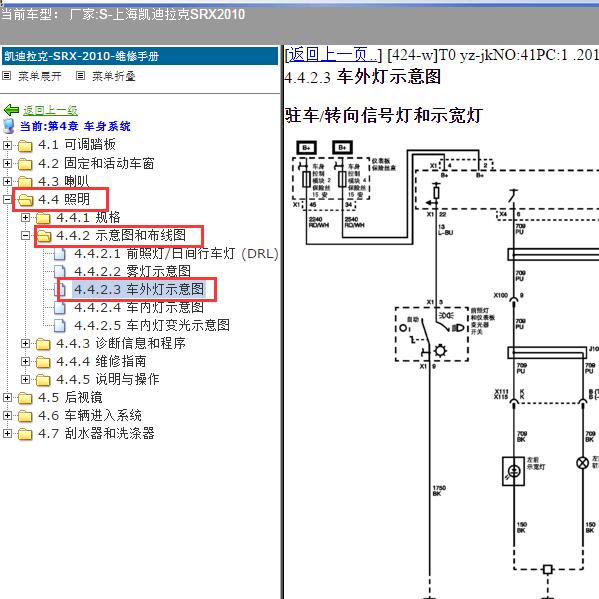
Task: Click open folder icon of 4.4 照明
Action: pos(25,199)
